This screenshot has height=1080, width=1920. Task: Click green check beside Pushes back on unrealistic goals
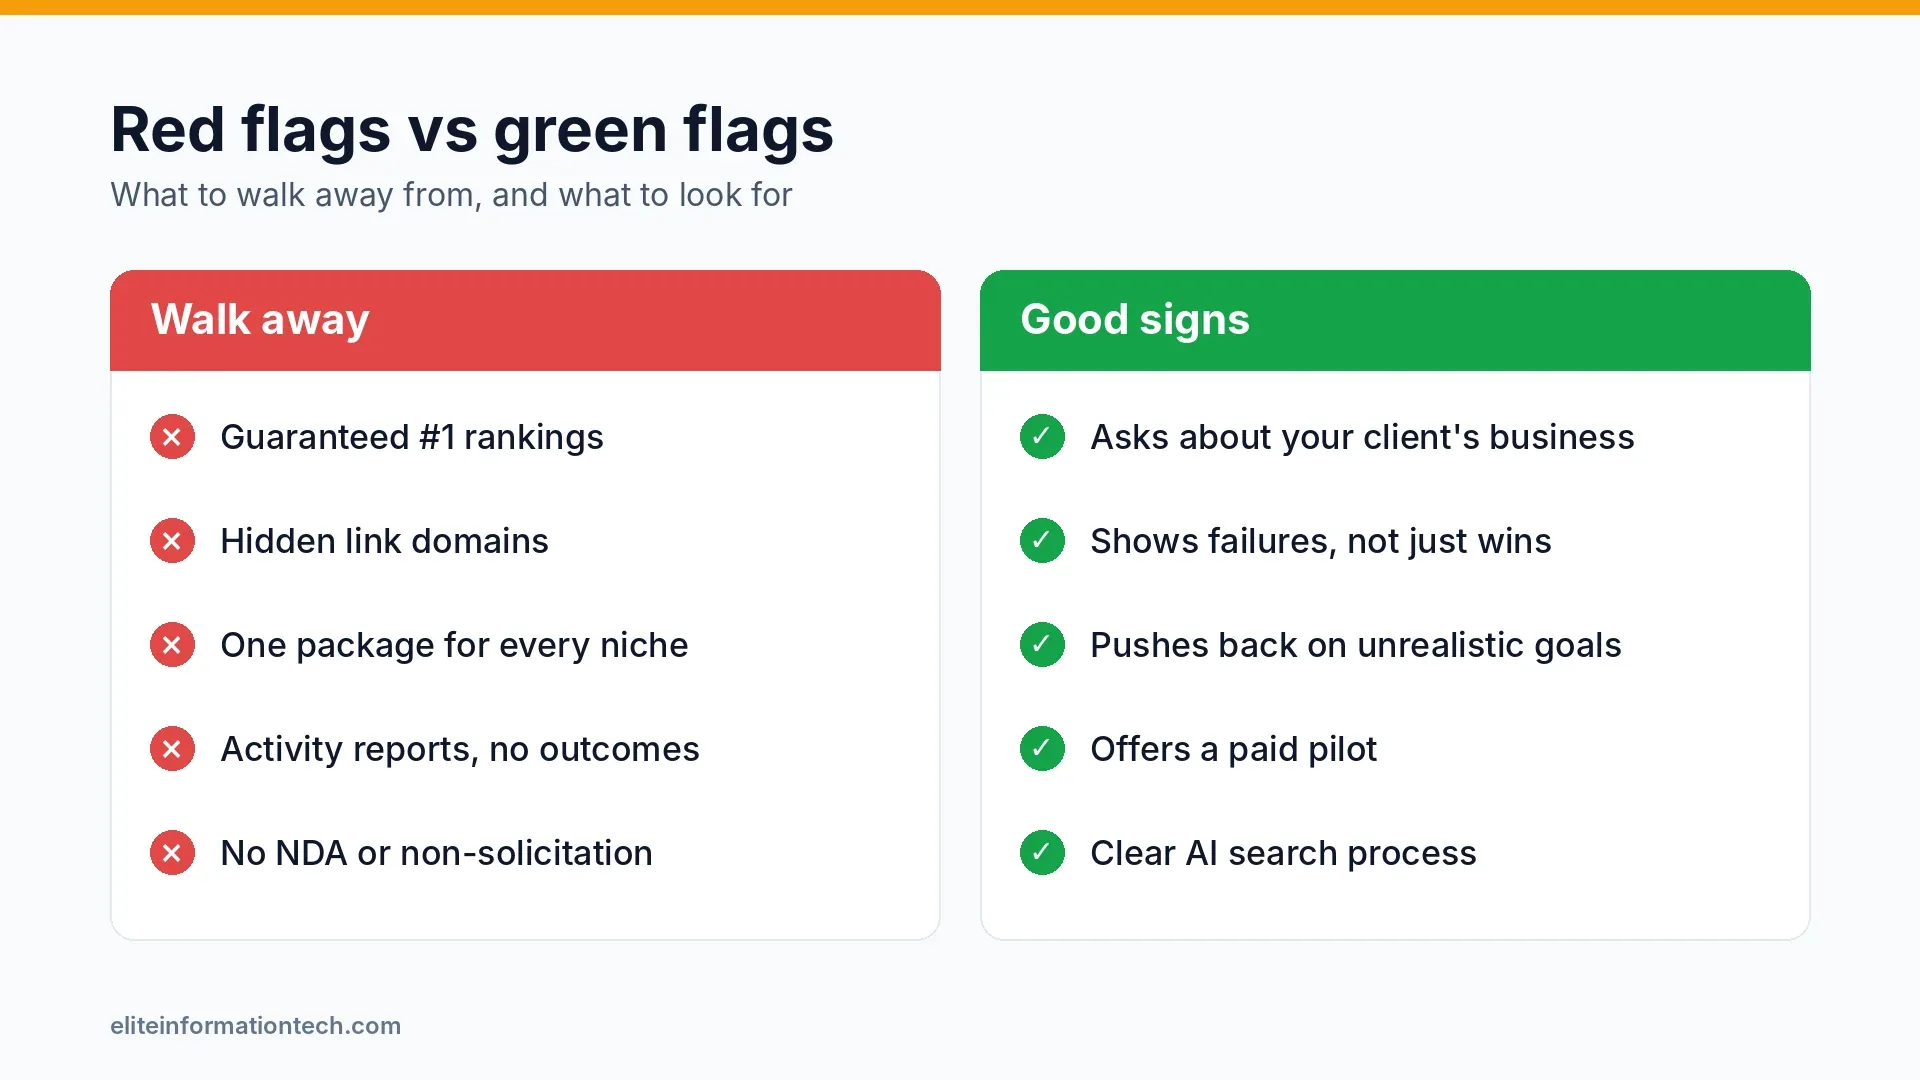coord(1042,645)
